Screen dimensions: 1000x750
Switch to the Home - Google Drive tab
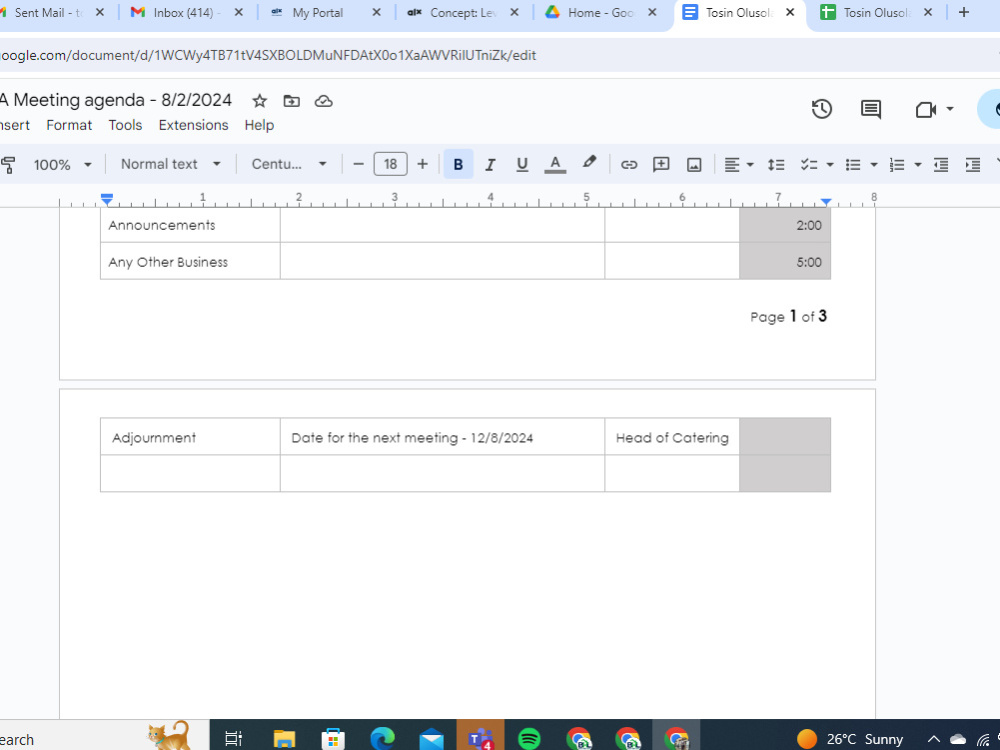pos(600,12)
